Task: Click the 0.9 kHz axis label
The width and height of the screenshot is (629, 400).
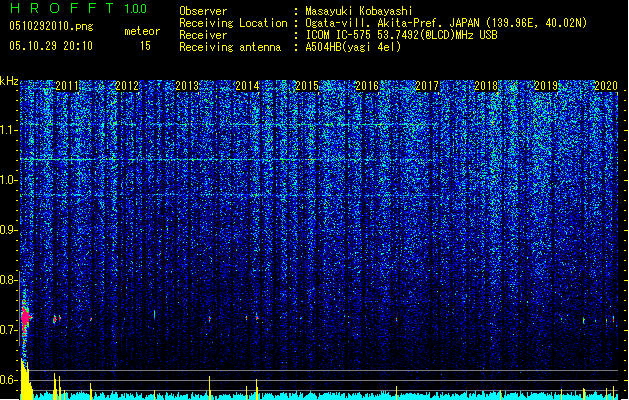Action: [9, 230]
